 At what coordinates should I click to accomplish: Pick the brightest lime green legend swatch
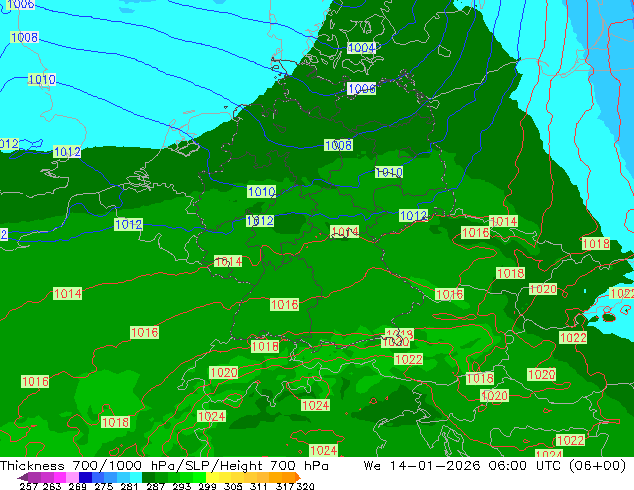click(x=199, y=477)
